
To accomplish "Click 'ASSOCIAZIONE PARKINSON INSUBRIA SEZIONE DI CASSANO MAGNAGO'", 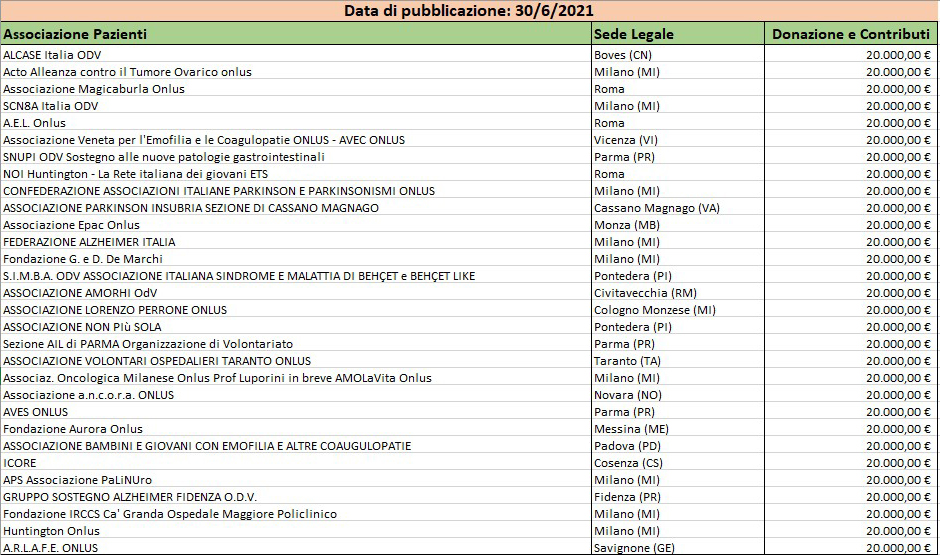I will 296,208.
